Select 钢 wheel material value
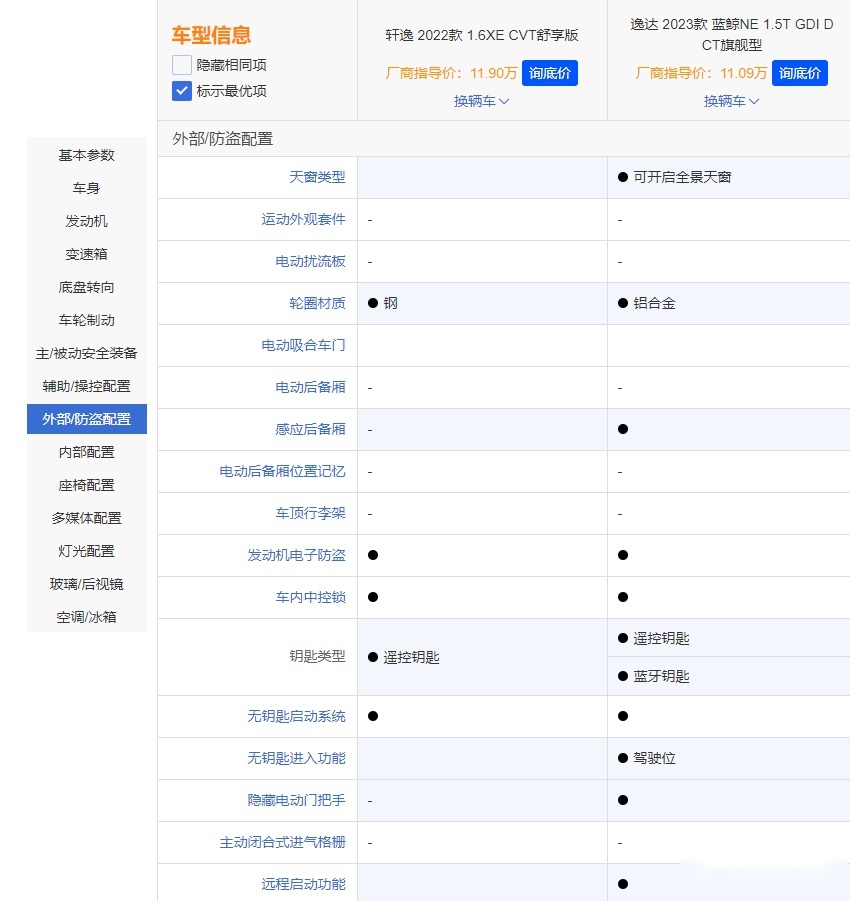The image size is (850, 901). (x=391, y=303)
